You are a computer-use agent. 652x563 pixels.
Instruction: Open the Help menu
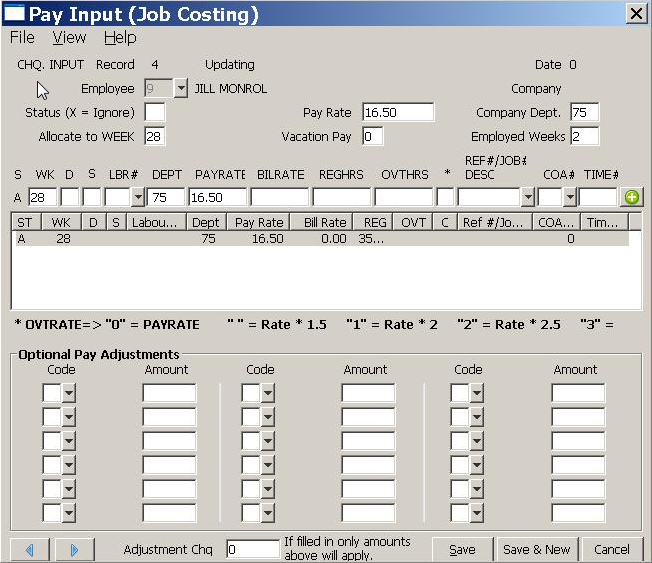[x=120, y=37]
